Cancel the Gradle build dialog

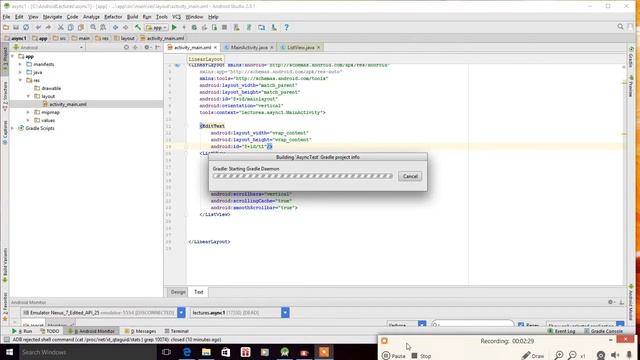(x=410, y=176)
